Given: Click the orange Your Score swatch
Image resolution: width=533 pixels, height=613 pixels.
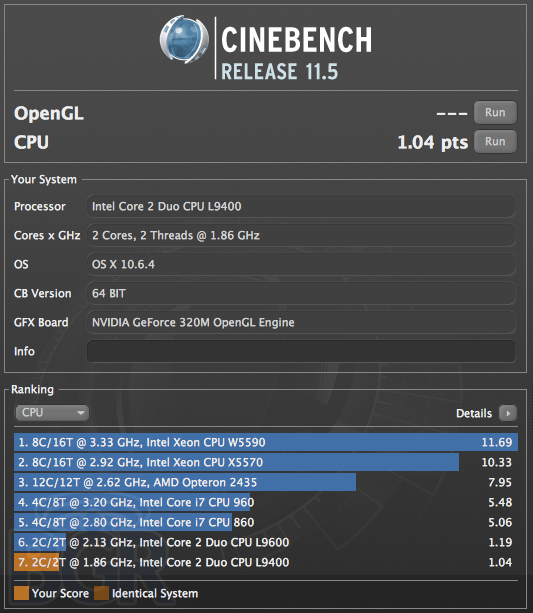Looking at the screenshot, I should point(21,593).
